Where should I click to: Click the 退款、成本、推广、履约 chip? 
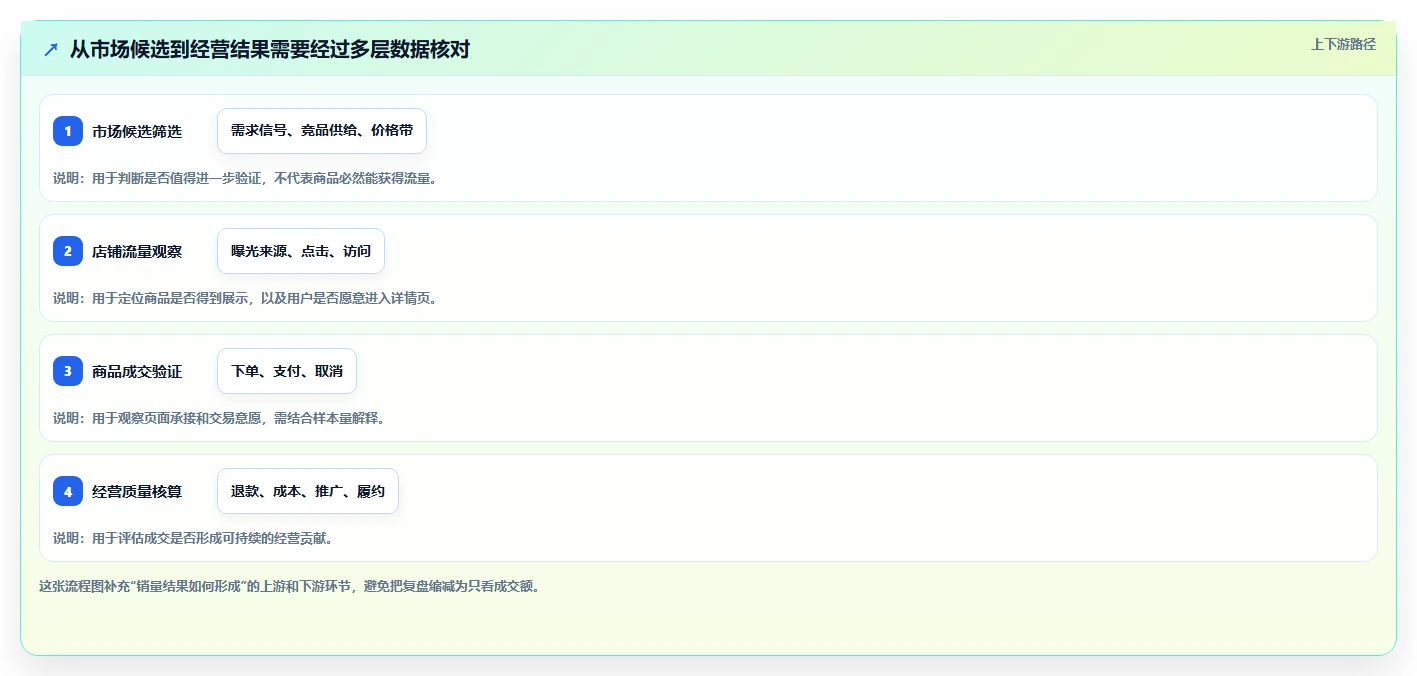308,491
